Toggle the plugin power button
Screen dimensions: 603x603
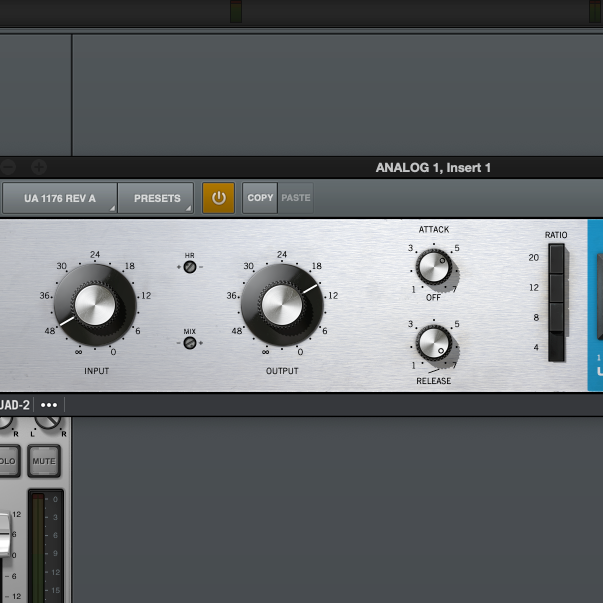click(x=218, y=198)
